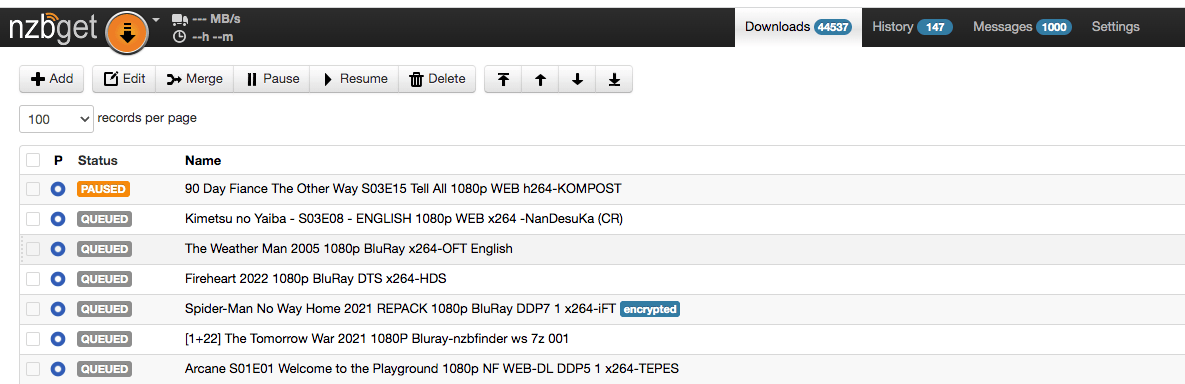
Task: Click the Resume button
Action: tap(354, 79)
